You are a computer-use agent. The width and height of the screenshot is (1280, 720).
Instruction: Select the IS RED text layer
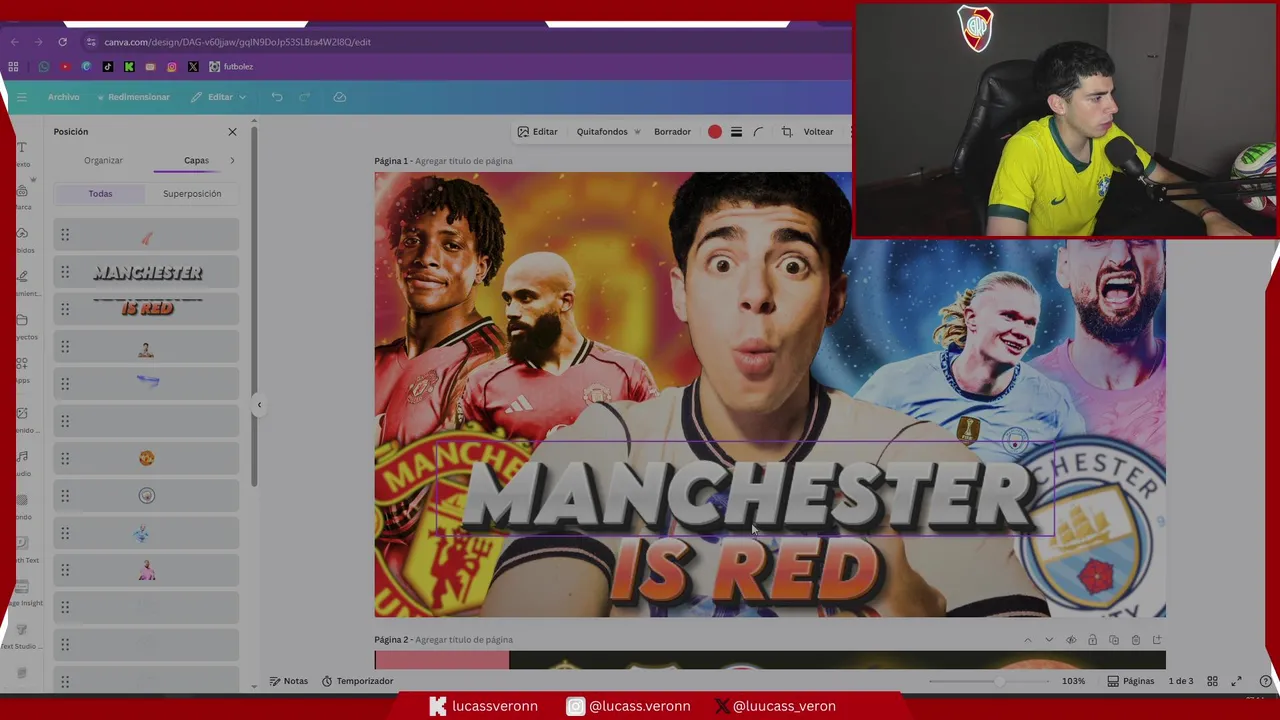click(146, 309)
